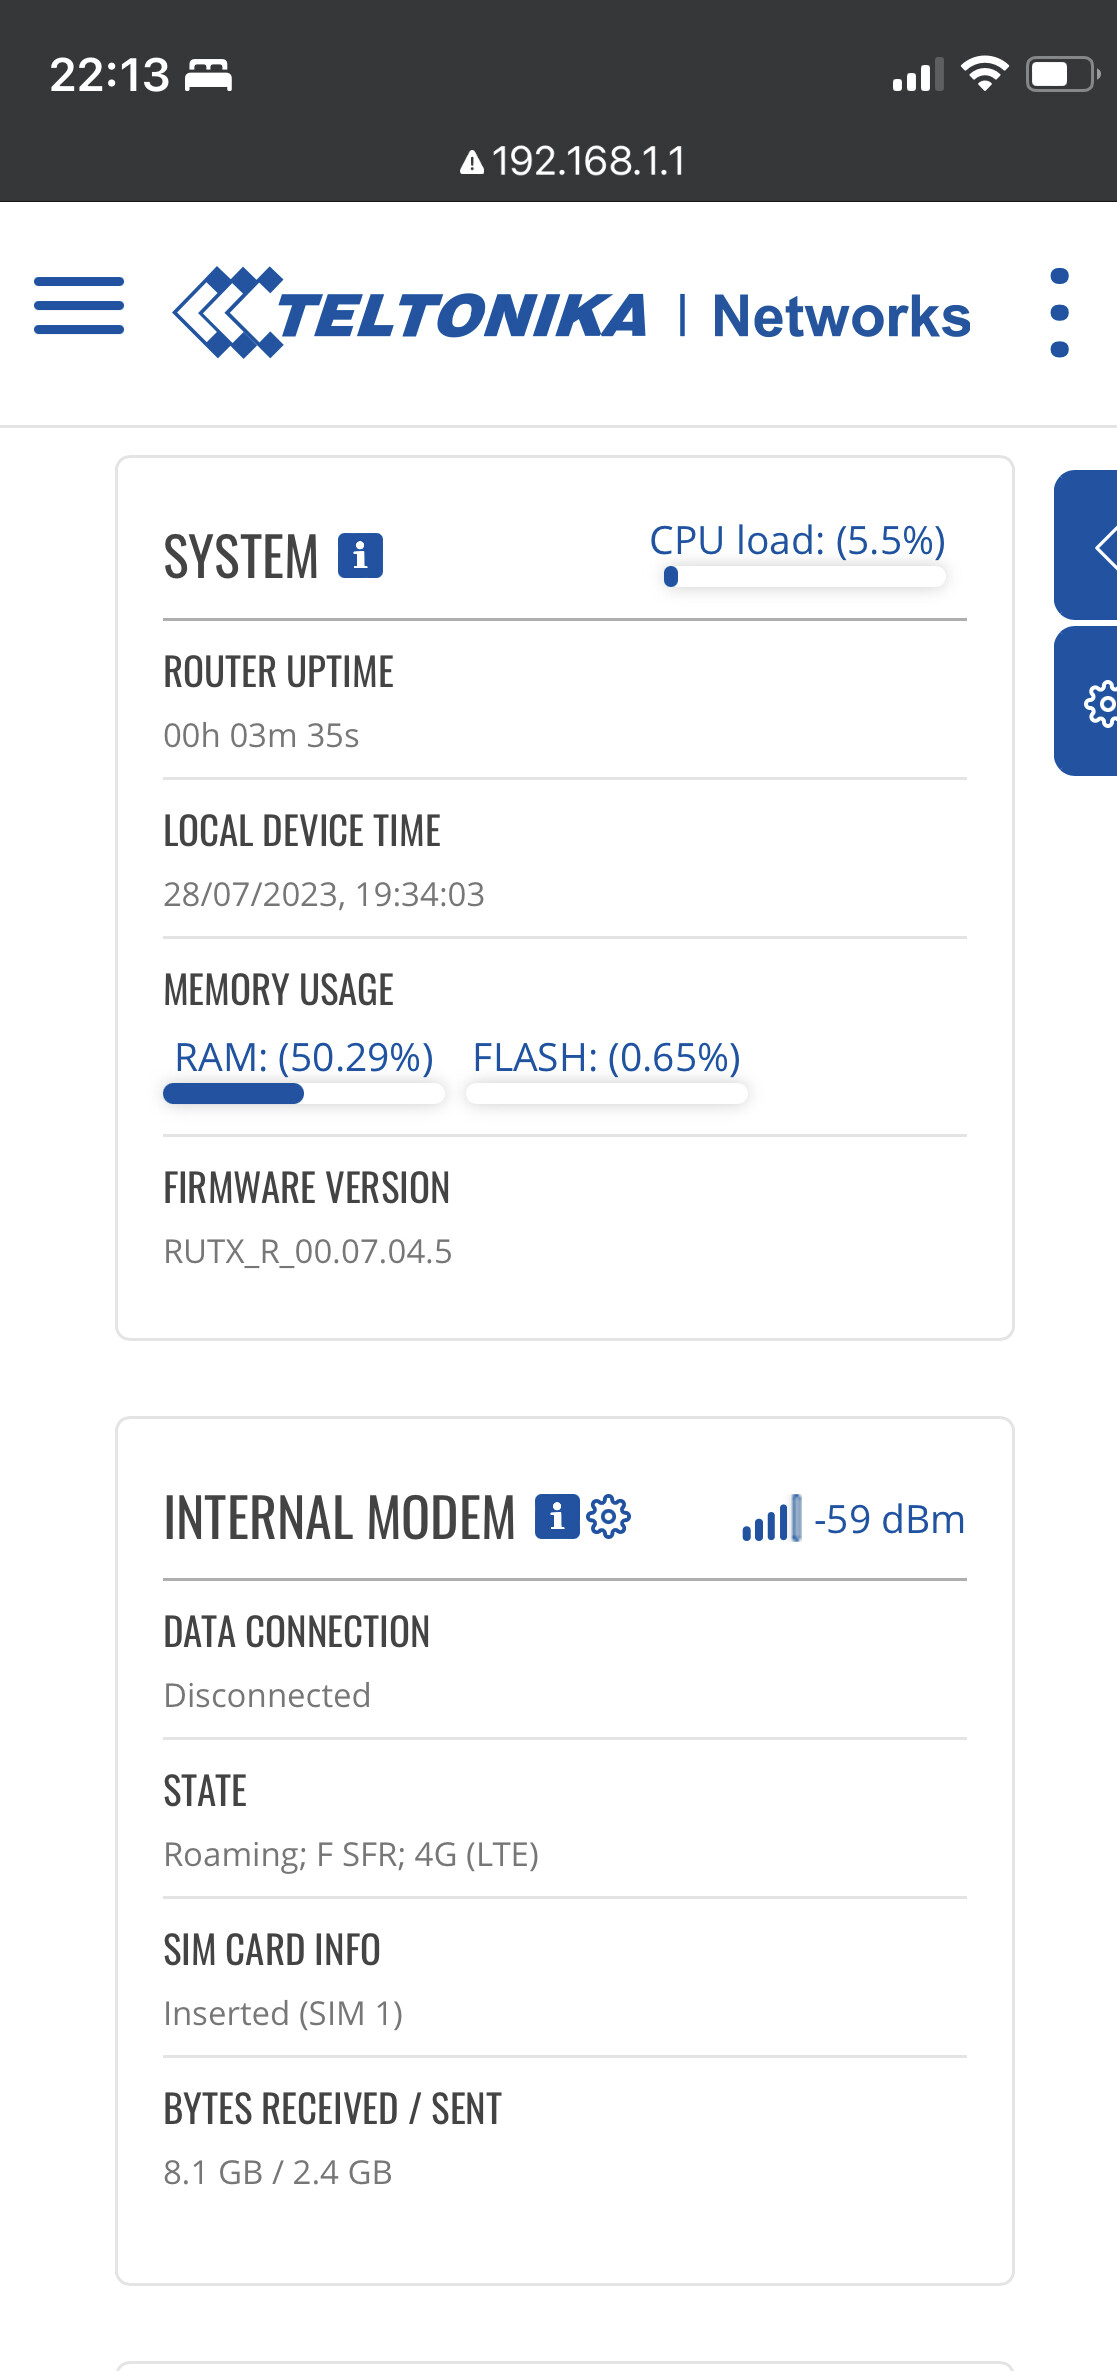1117x2371 pixels.
Task: Click the FLASH usage bar
Action: [x=607, y=1093]
